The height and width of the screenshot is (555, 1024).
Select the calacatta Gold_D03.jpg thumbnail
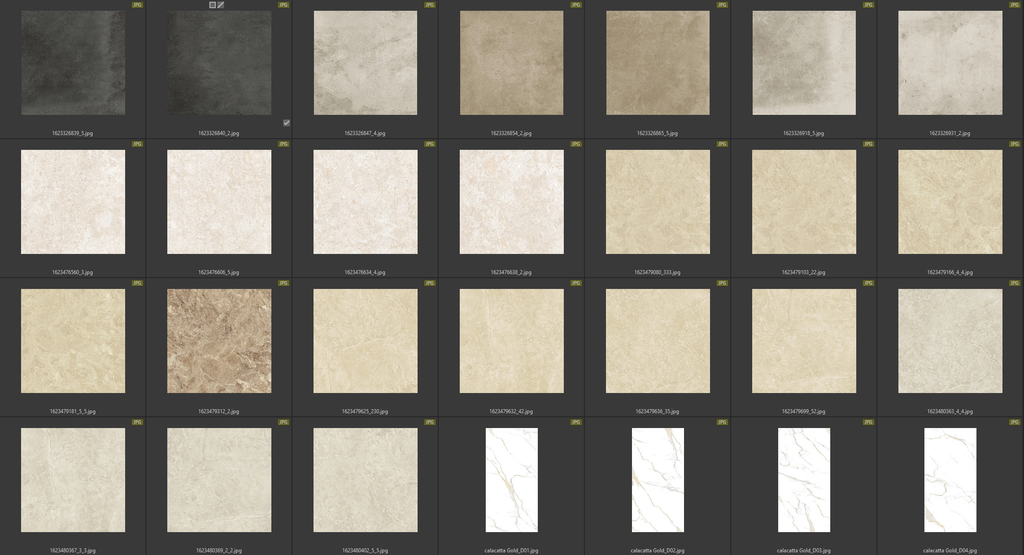(x=804, y=480)
